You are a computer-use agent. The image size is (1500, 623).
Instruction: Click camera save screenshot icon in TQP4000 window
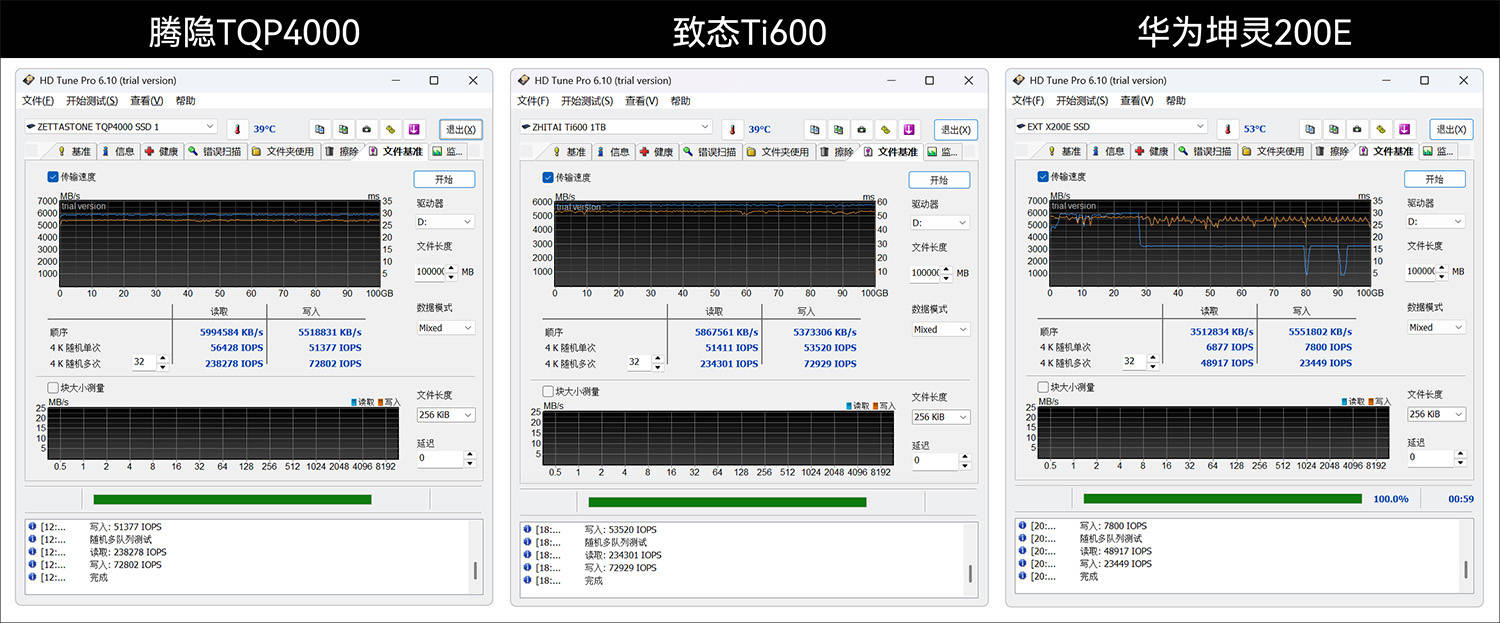[366, 129]
